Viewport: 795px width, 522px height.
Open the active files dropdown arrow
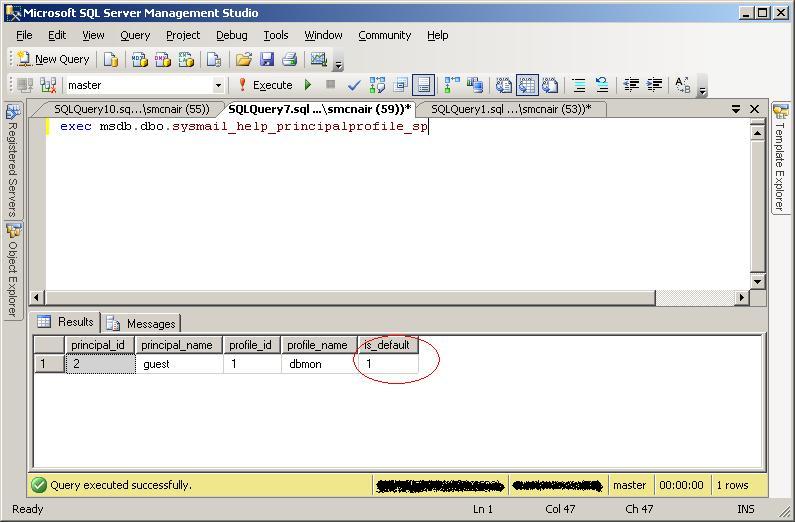pos(736,109)
